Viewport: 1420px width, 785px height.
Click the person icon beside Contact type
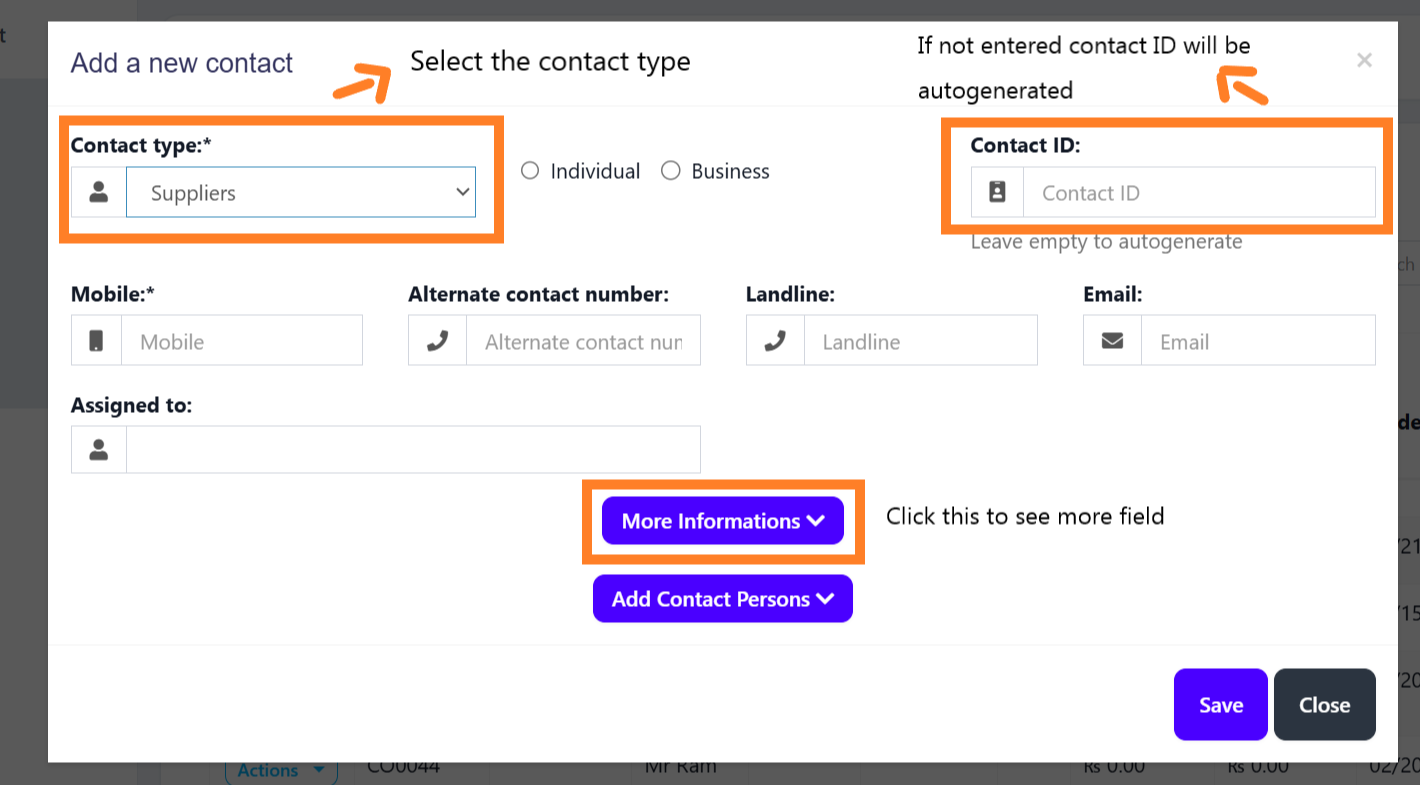pyautogui.click(x=98, y=193)
